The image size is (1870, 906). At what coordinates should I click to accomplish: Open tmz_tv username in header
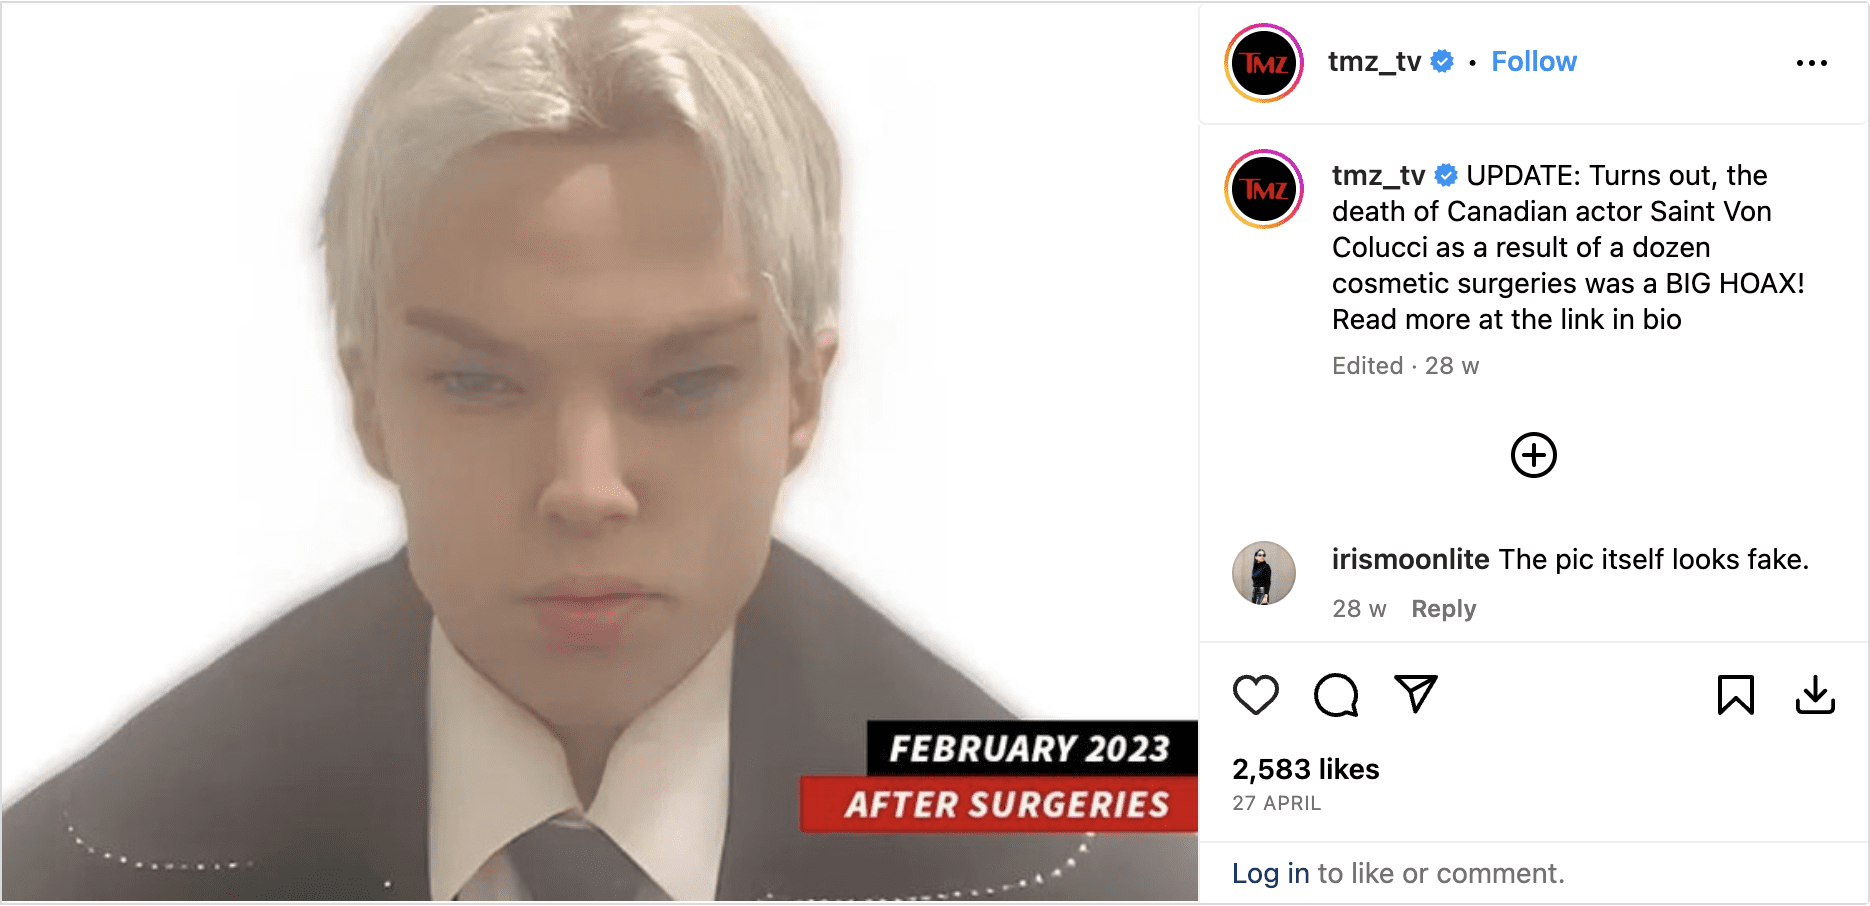pyautogui.click(x=1374, y=62)
